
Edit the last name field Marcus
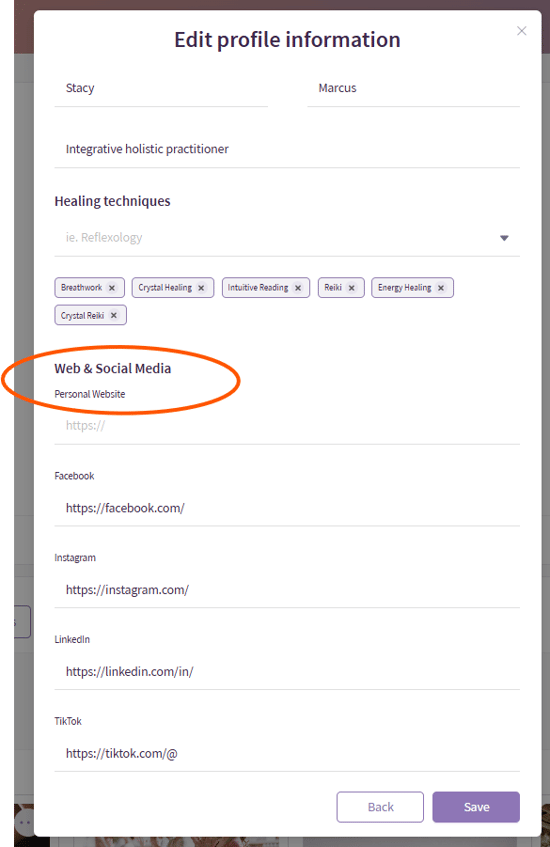[413, 89]
